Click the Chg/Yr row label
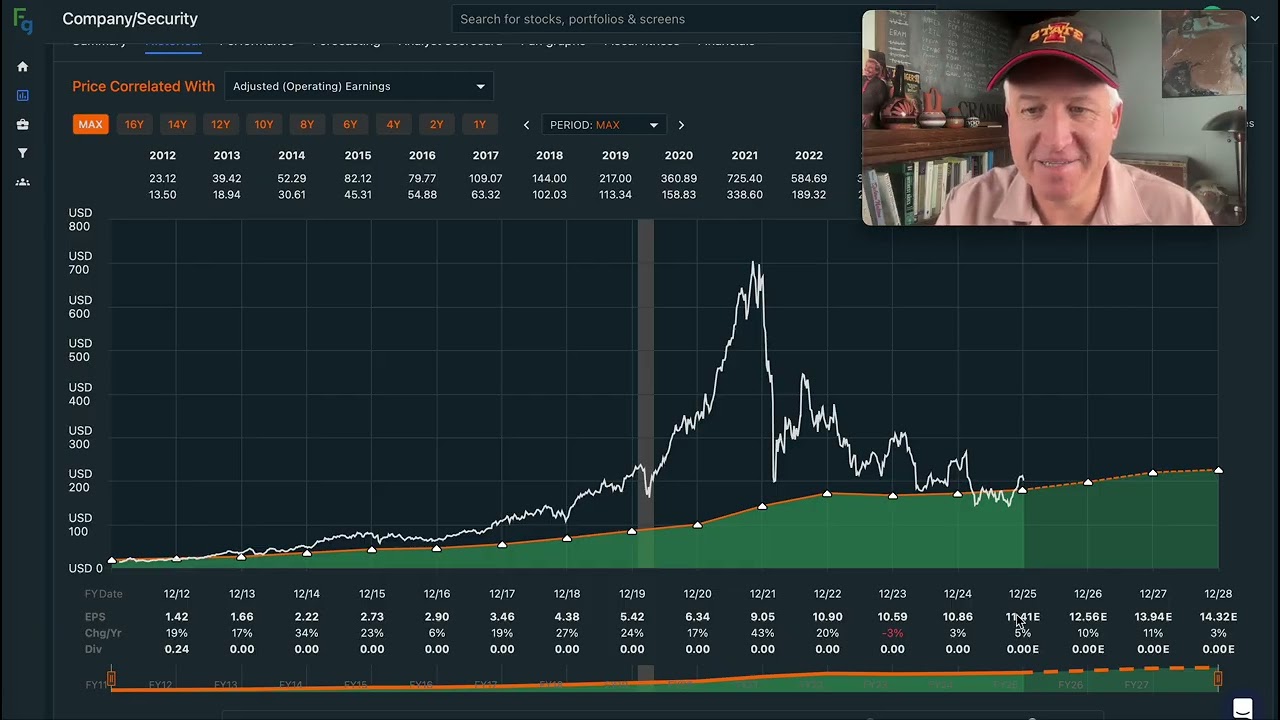This screenshot has height=720, width=1280. coord(102,633)
